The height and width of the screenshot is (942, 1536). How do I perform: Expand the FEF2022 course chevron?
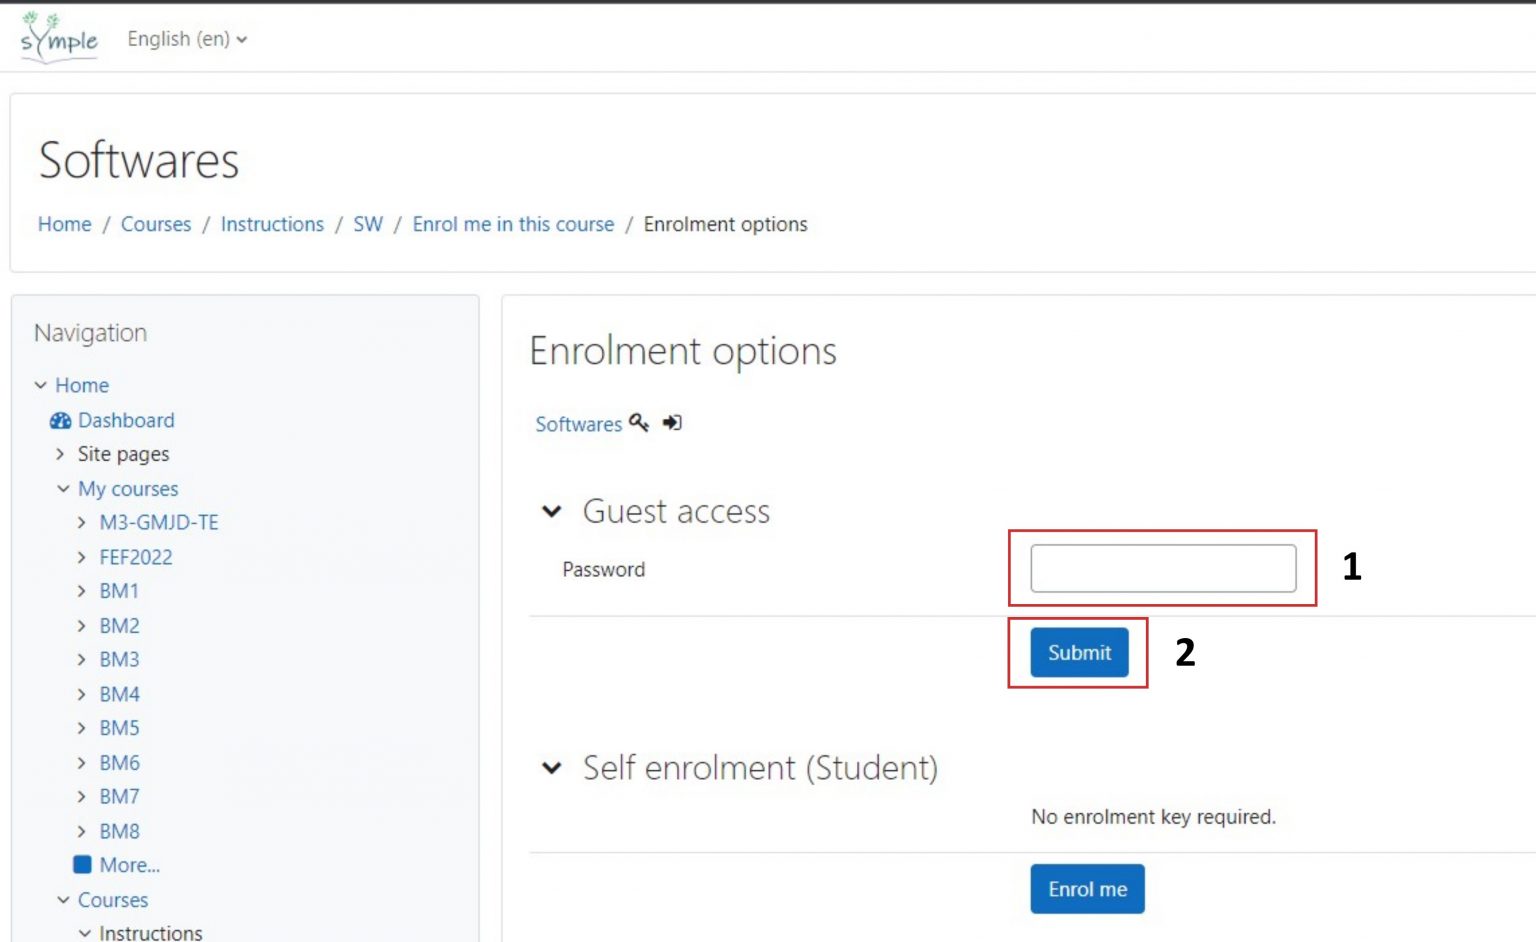pyautogui.click(x=82, y=557)
